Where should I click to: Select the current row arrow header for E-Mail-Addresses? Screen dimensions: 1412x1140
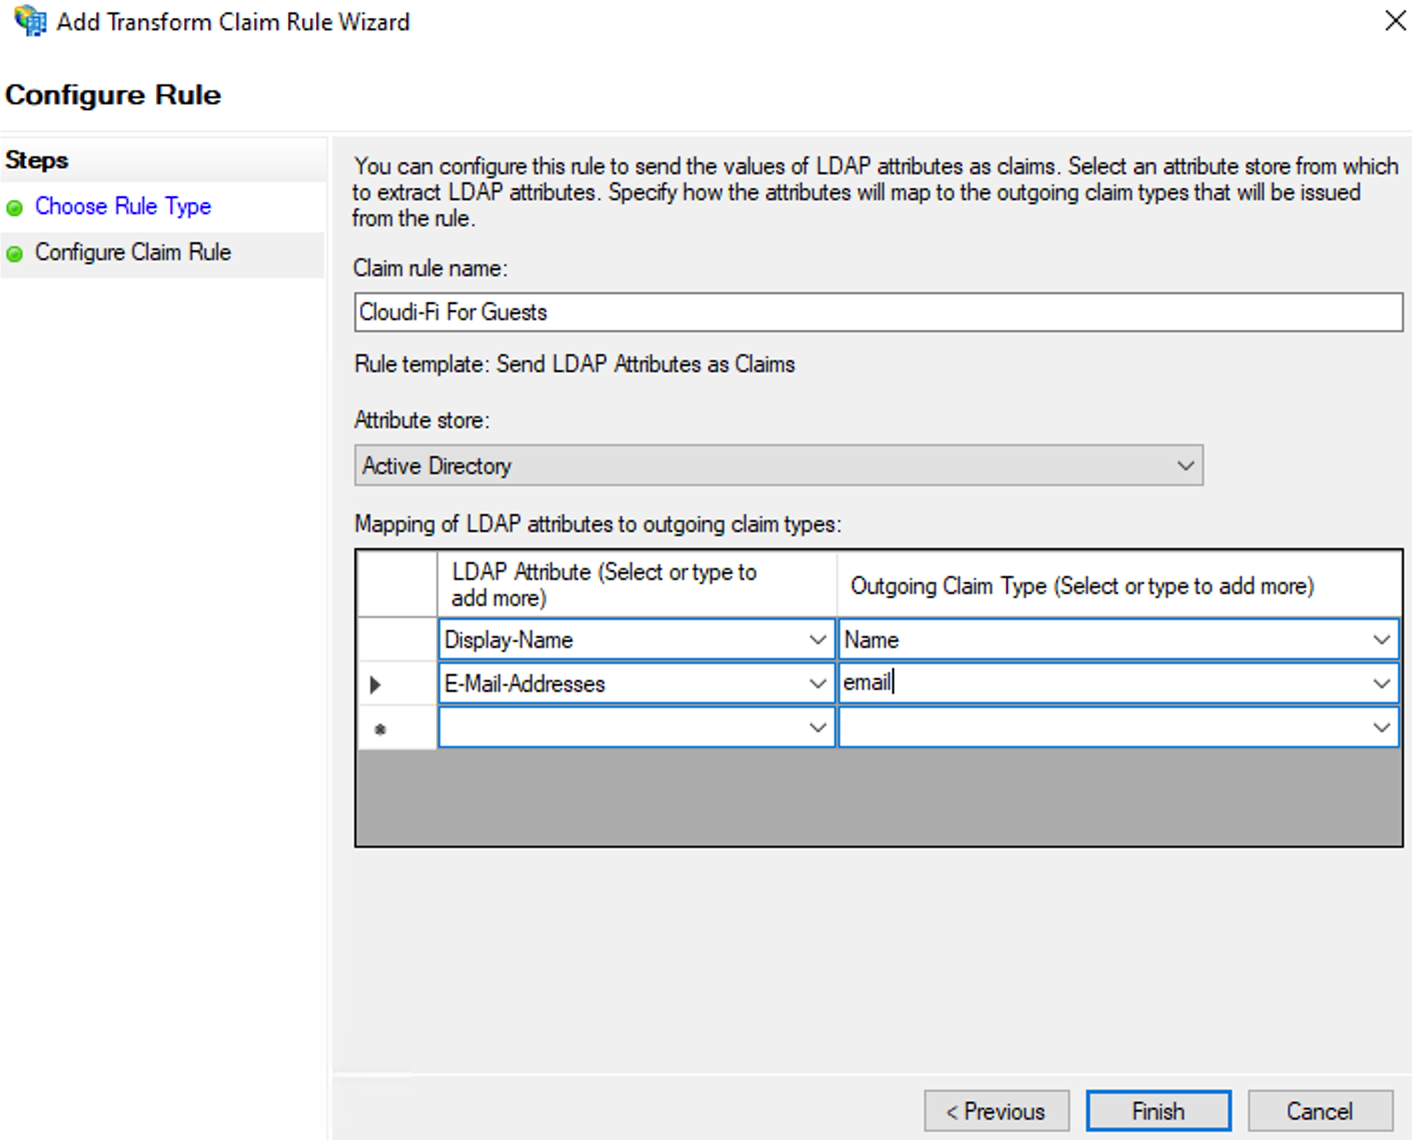(x=397, y=685)
